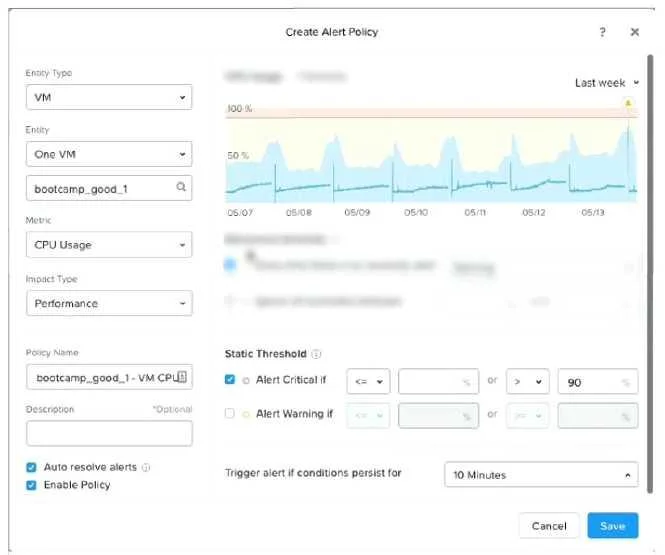Click the search icon in the VM name field

[x=181, y=187]
